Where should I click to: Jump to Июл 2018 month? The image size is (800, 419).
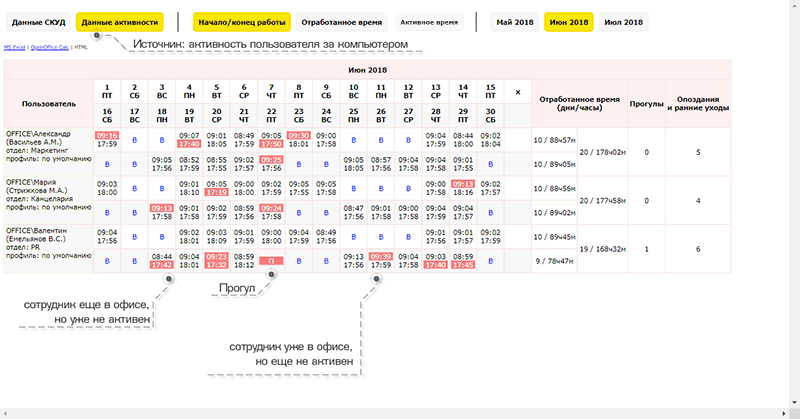click(x=623, y=22)
